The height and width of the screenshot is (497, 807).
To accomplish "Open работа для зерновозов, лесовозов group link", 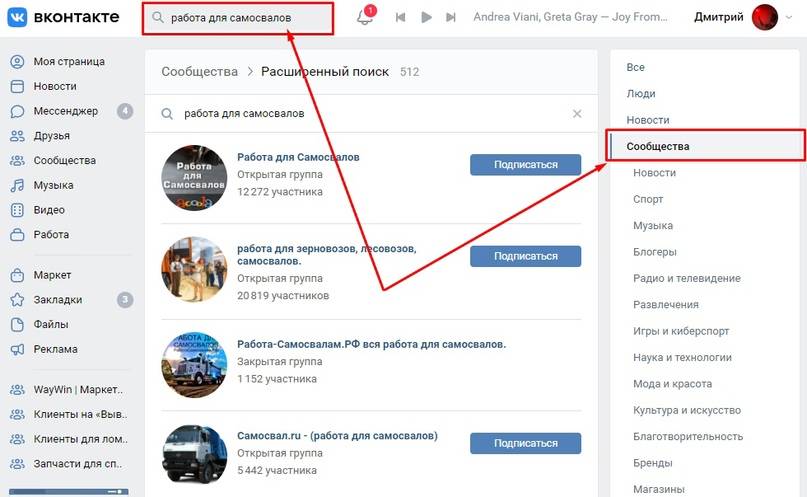I will tap(327, 255).
